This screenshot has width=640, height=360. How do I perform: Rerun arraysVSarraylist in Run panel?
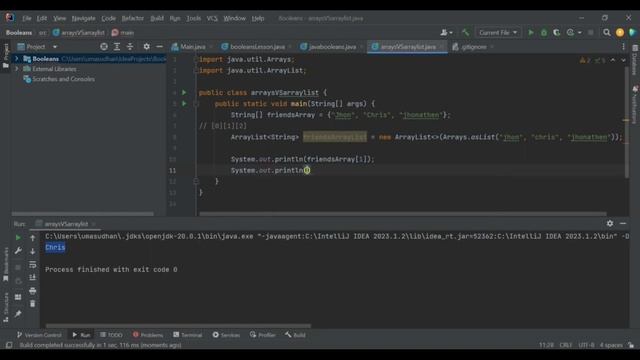18,238
